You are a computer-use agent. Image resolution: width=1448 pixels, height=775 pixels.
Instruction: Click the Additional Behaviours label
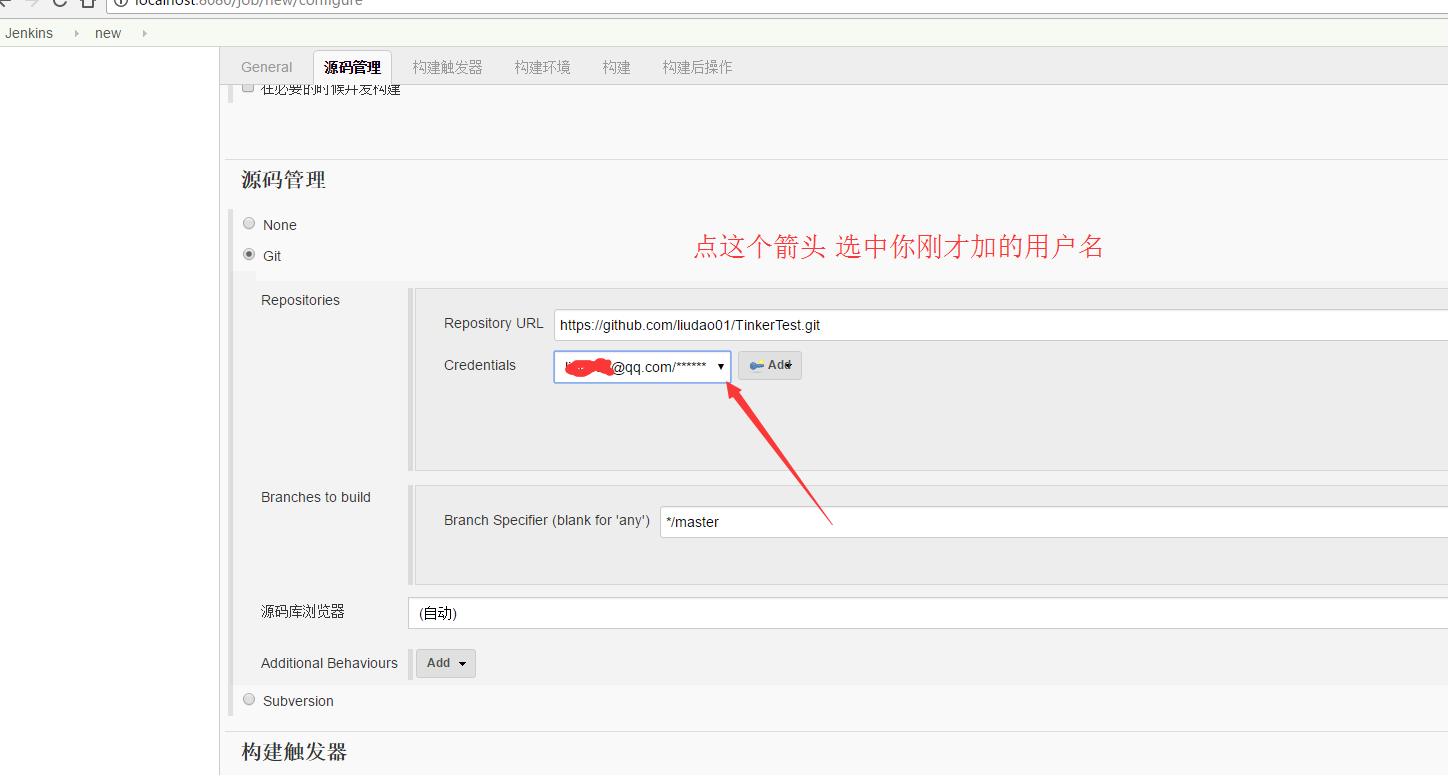click(329, 663)
